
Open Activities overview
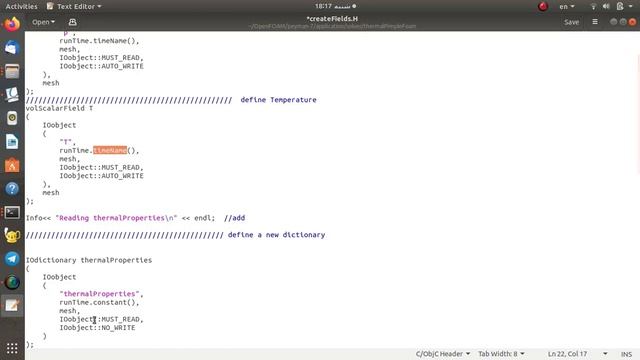point(21,7)
